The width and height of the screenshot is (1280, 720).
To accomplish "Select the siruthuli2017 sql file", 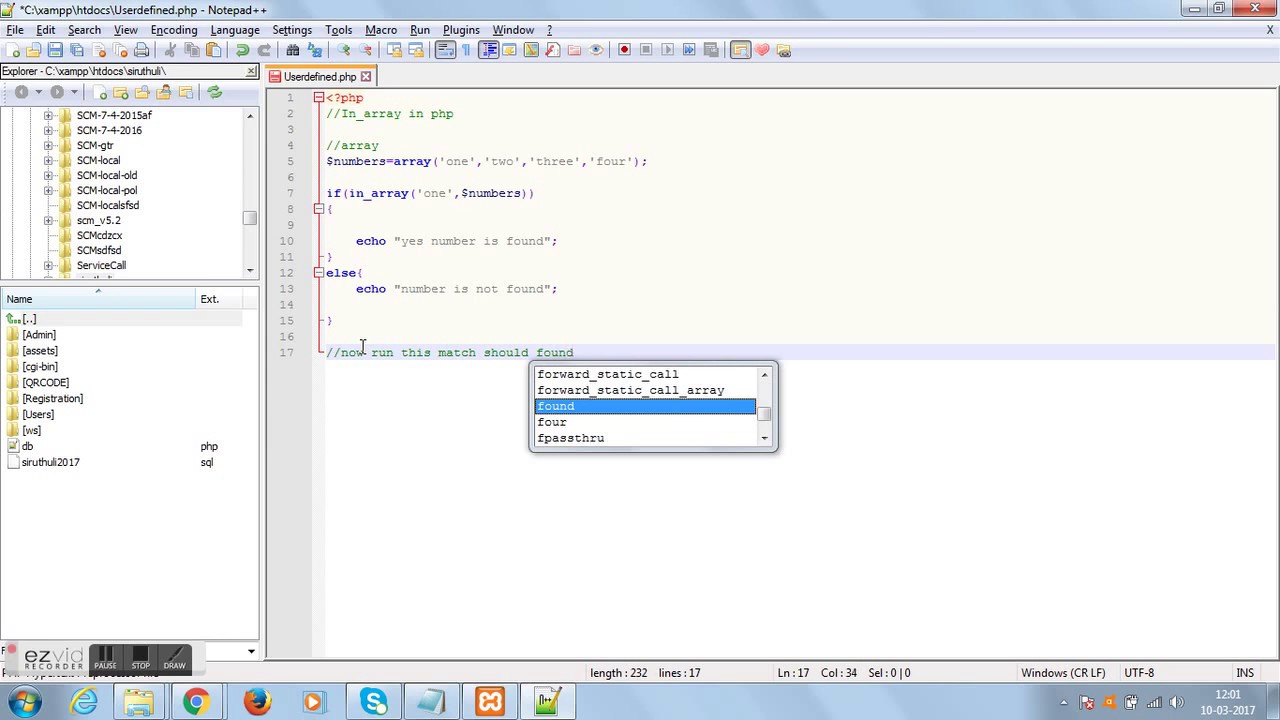I will 50,462.
